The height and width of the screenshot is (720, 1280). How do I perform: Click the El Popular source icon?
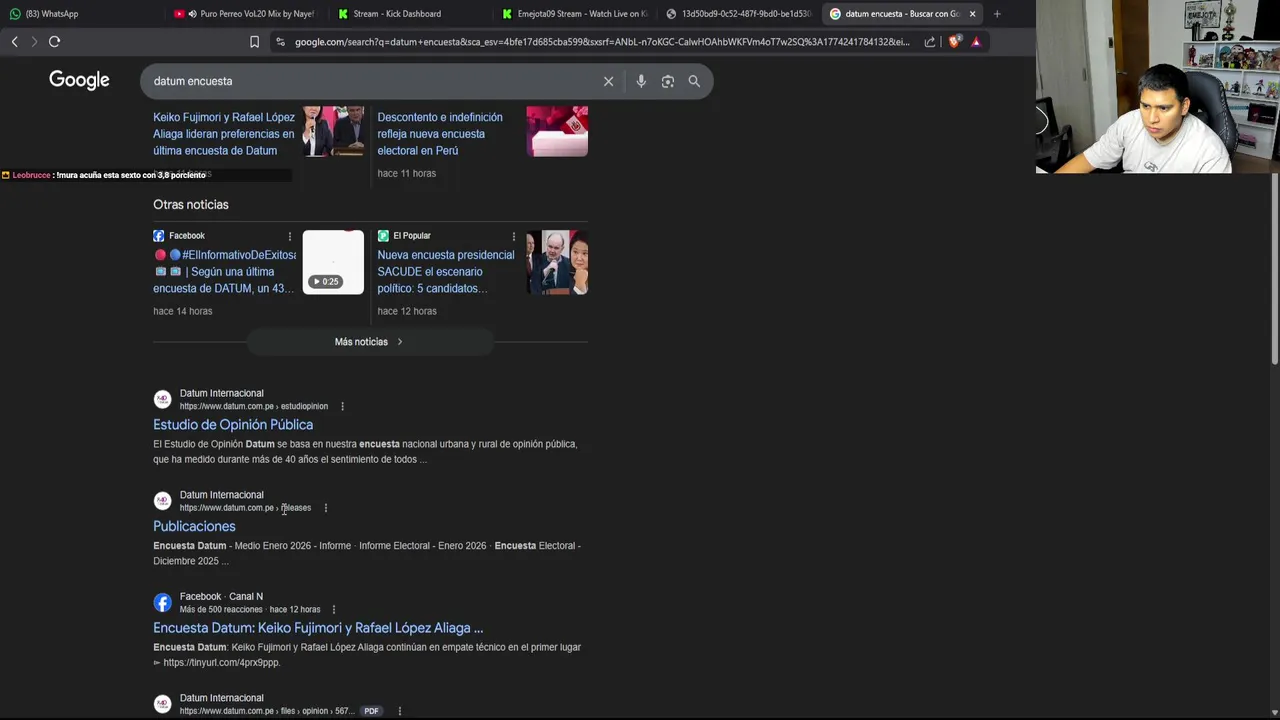[383, 236]
